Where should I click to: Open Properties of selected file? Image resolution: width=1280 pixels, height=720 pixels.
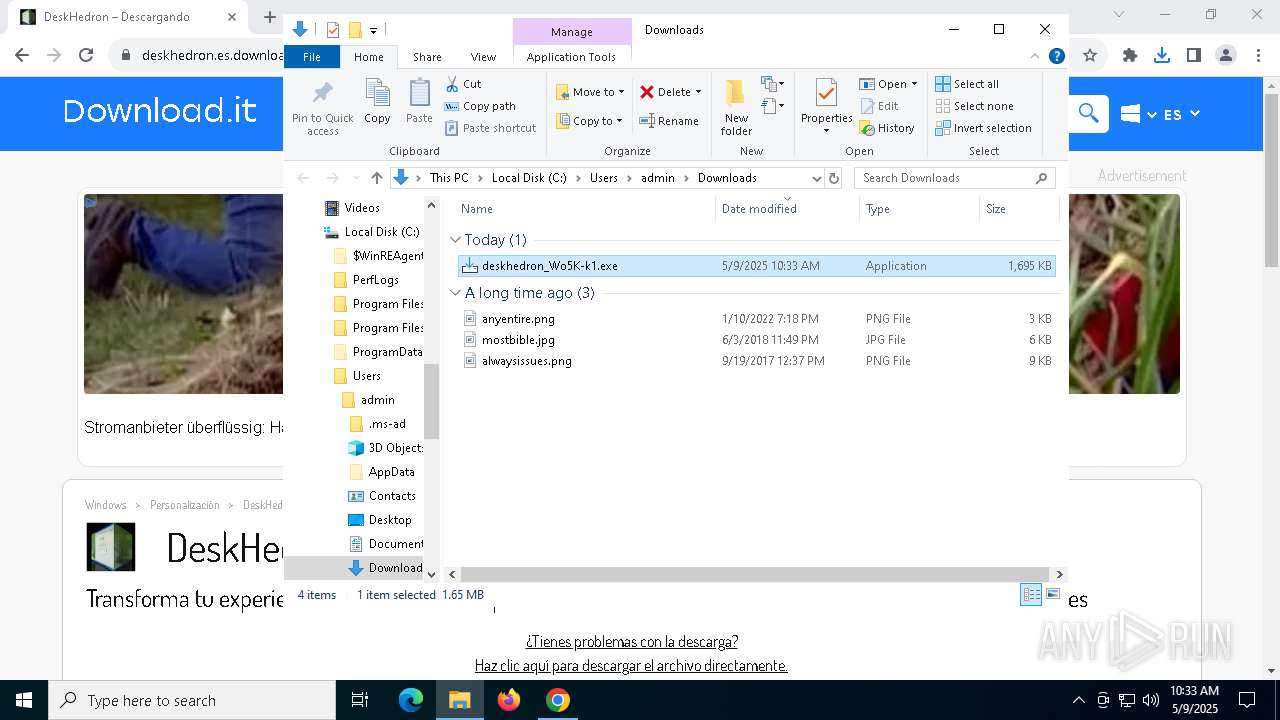coord(826,107)
